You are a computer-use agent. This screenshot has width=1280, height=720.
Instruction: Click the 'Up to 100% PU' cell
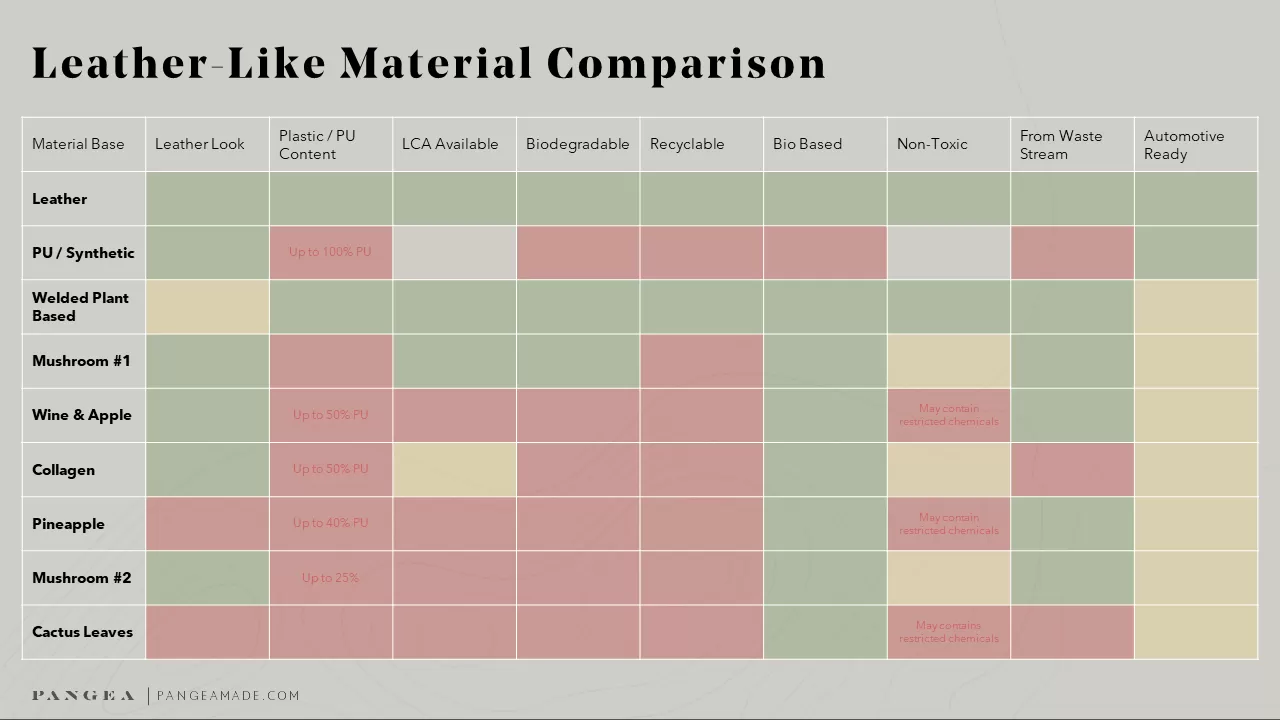(x=331, y=252)
